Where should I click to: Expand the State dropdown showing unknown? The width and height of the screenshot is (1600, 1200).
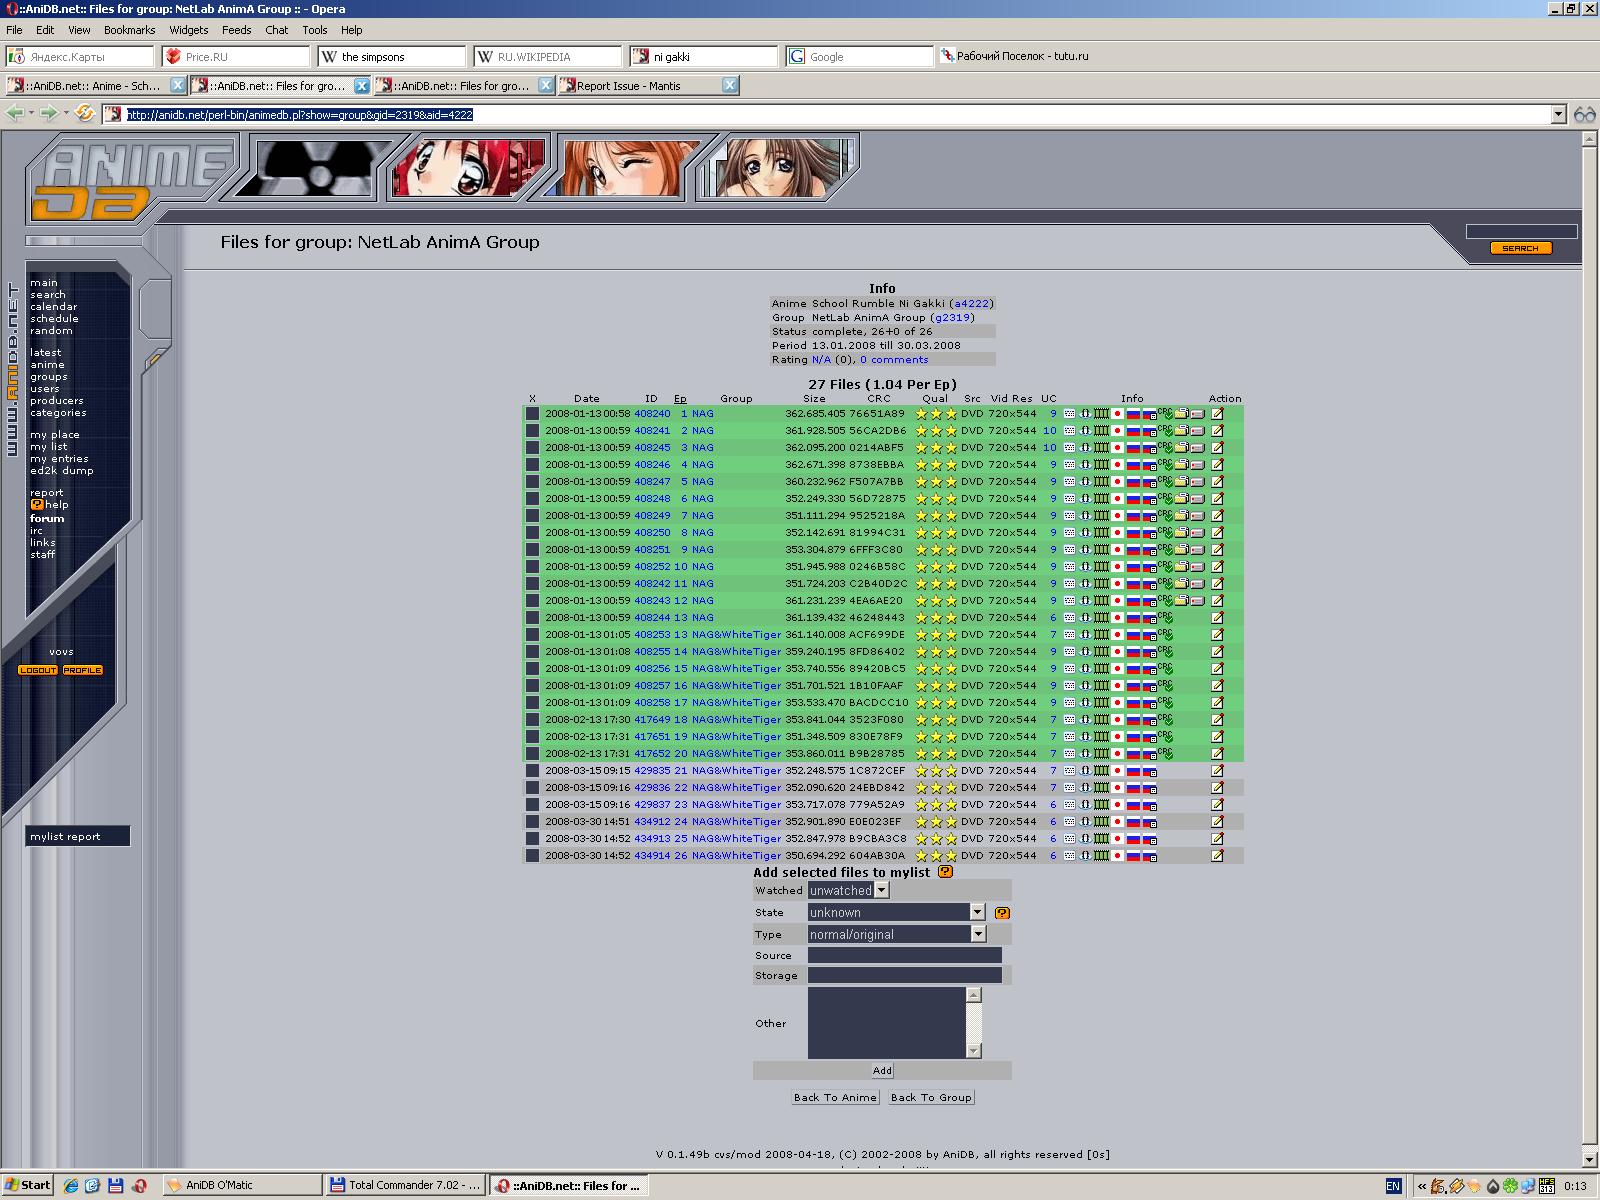(978, 912)
